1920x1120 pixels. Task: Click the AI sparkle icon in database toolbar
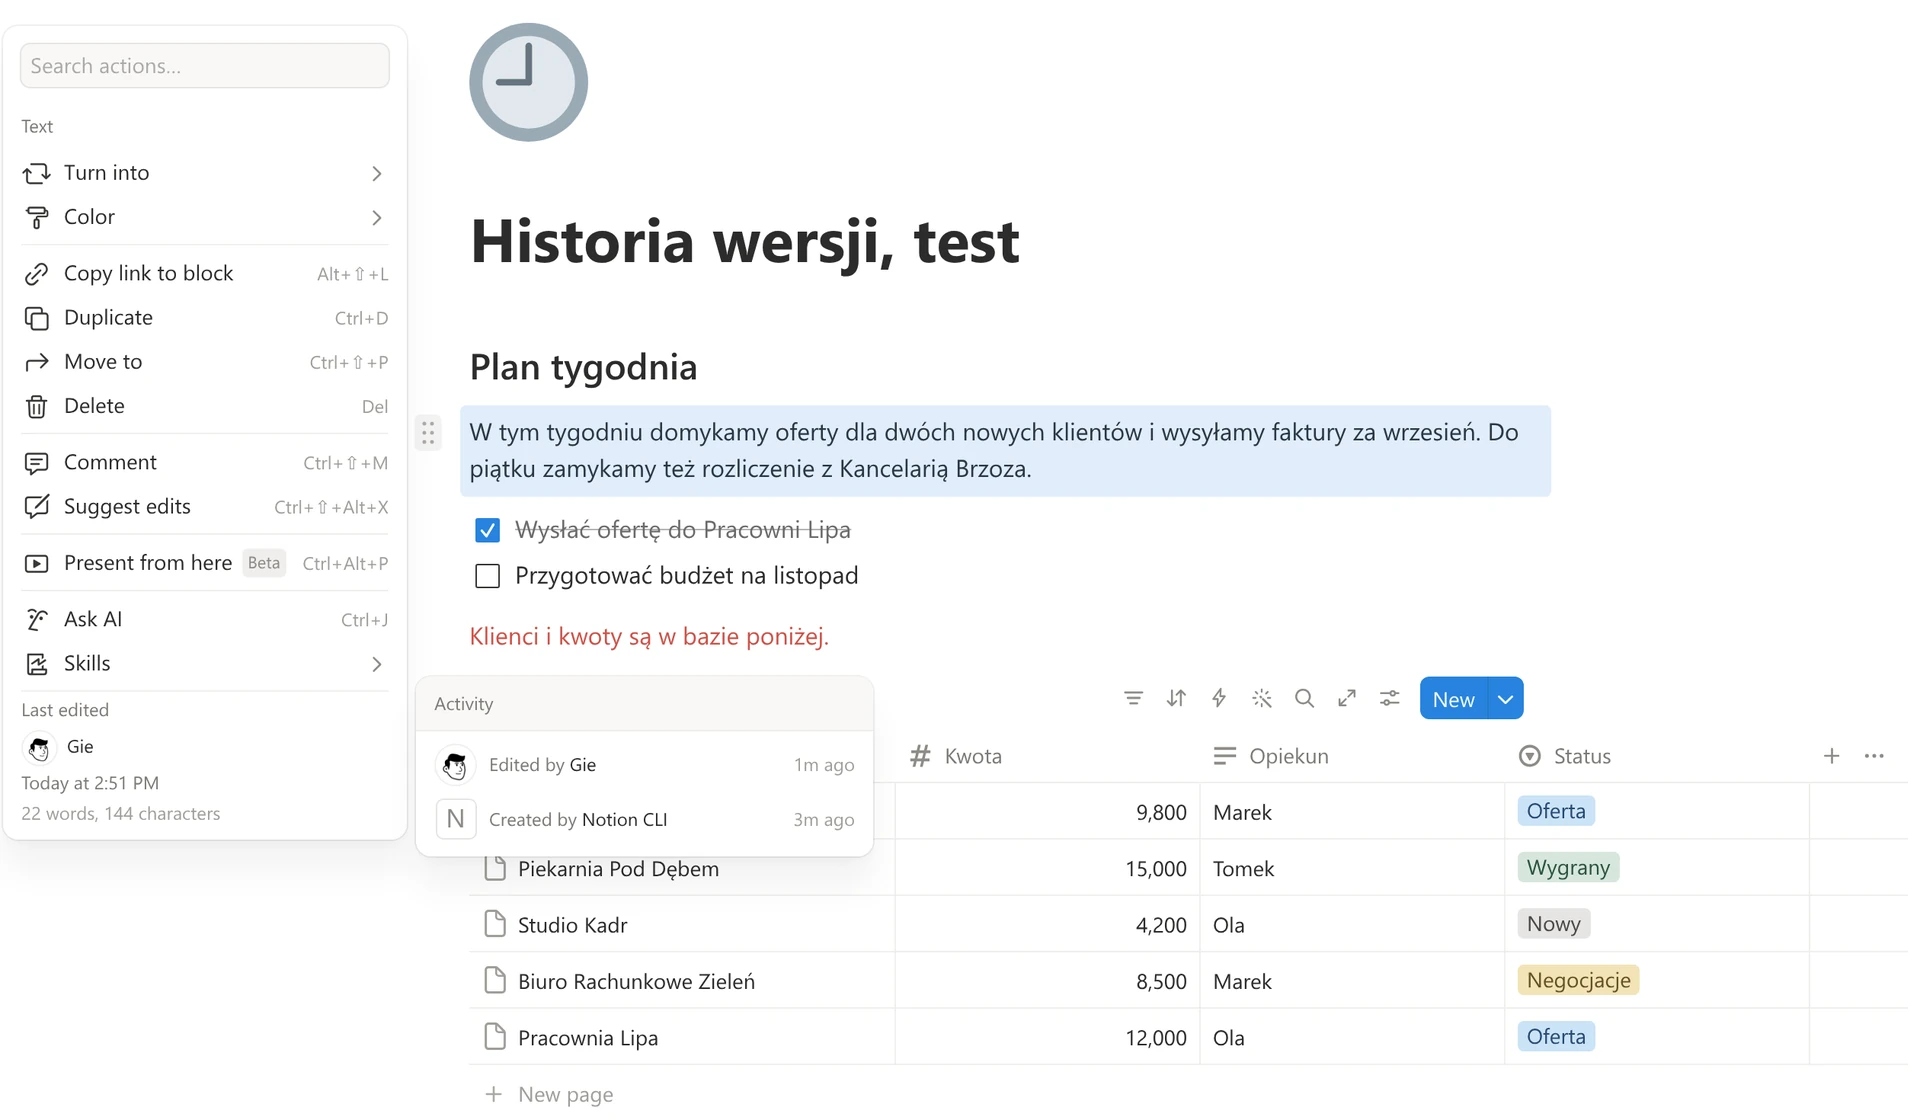1262,698
